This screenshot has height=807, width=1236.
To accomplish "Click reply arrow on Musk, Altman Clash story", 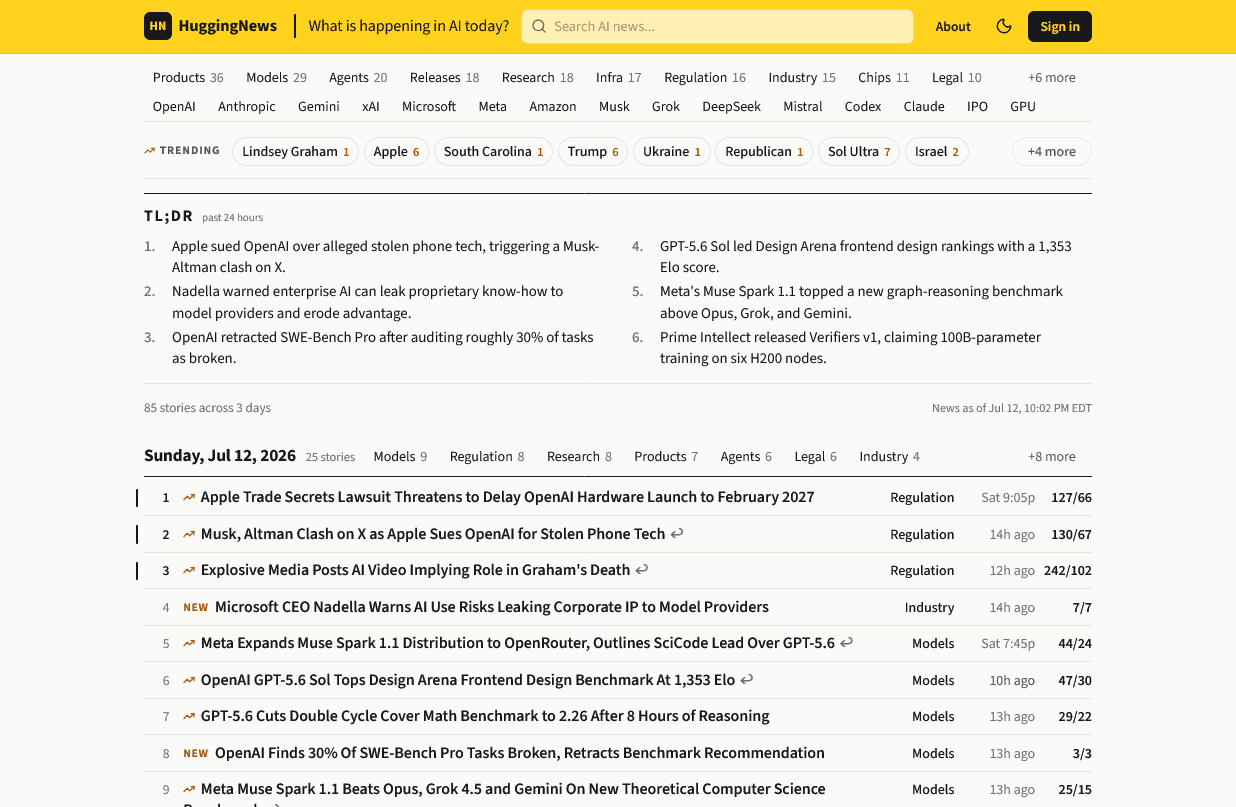I will 677,533.
